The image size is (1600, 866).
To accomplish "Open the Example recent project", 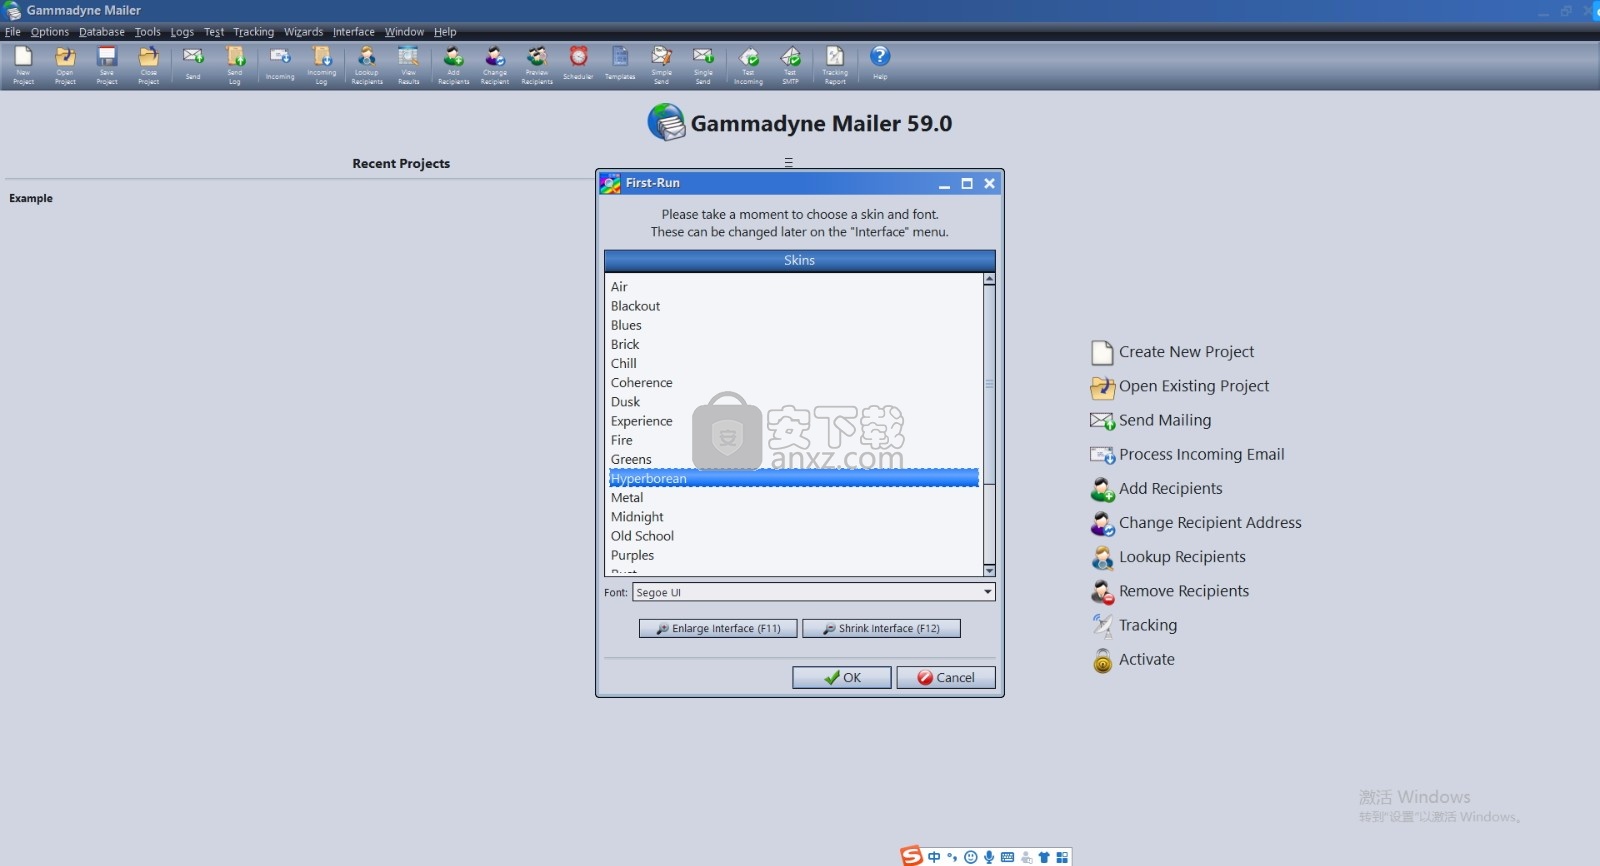I will (31, 198).
